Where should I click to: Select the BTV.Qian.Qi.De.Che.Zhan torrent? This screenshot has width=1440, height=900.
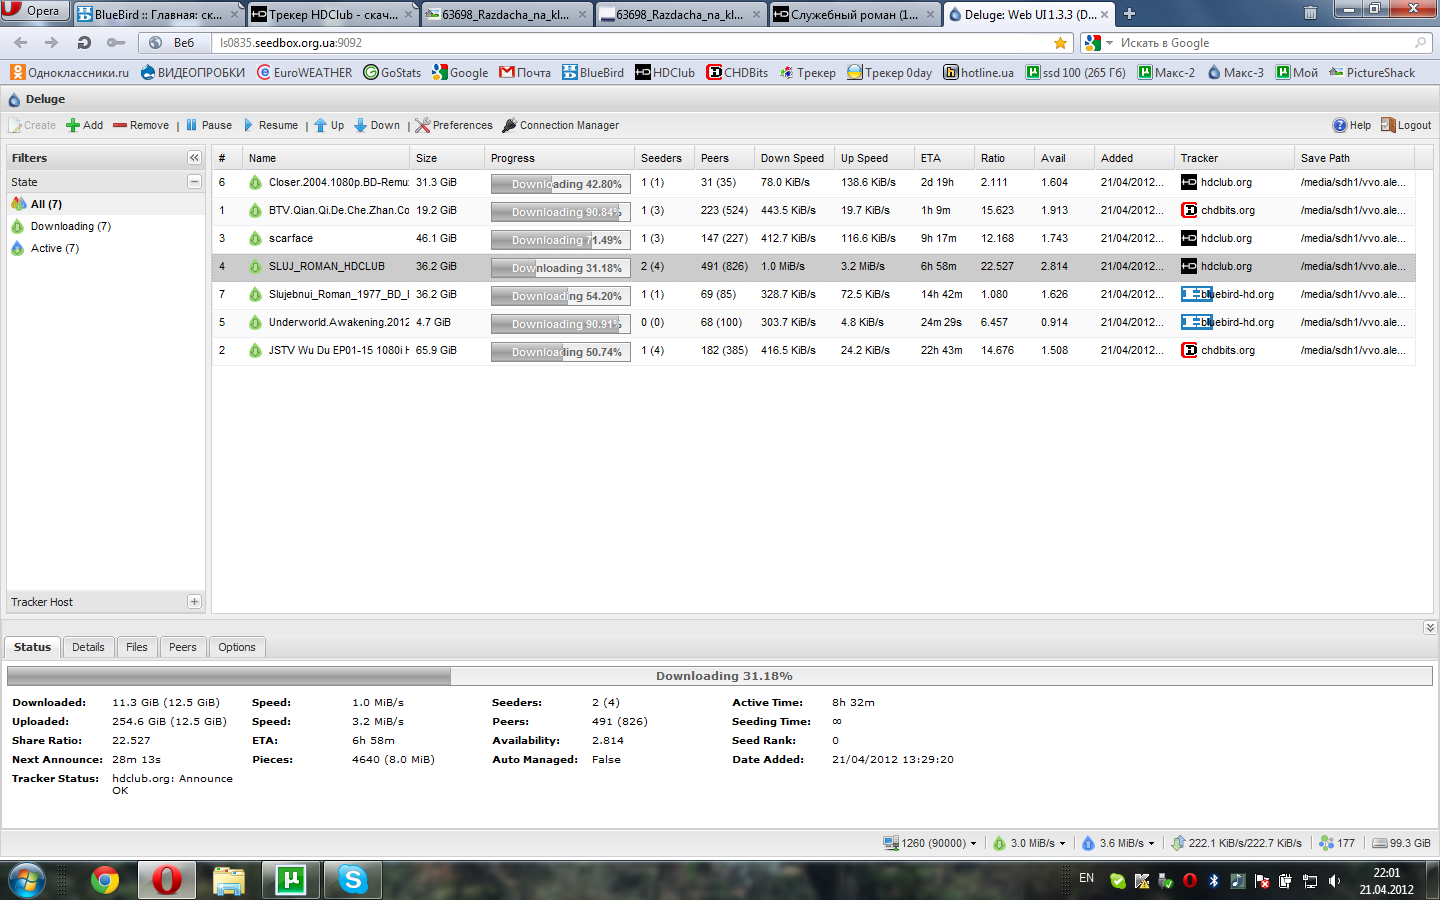click(814, 210)
